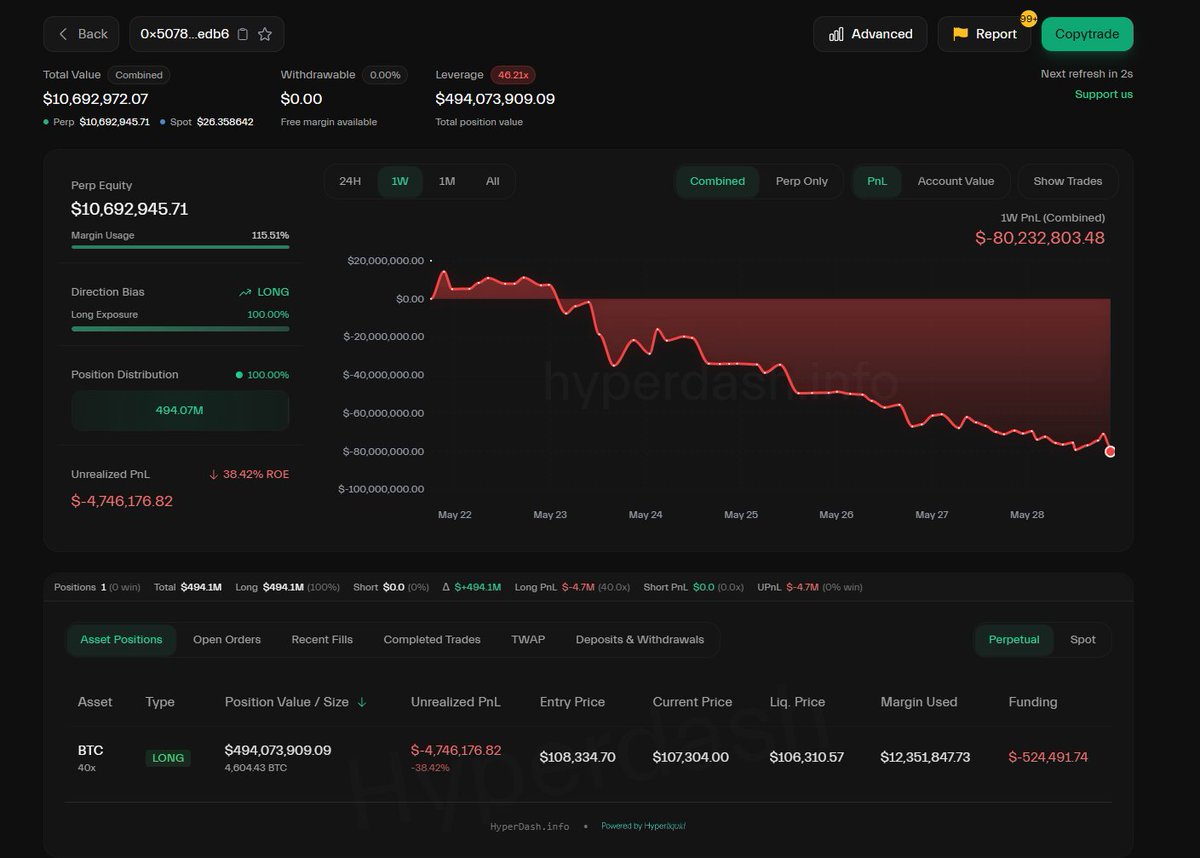
Task: Toggle Show Trades on chart
Action: (1068, 181)
